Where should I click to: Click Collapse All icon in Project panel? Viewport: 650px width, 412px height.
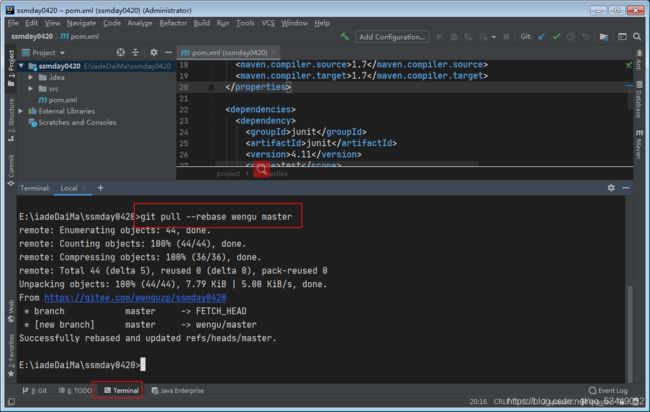pyautogui.click(x=136, y=52)
